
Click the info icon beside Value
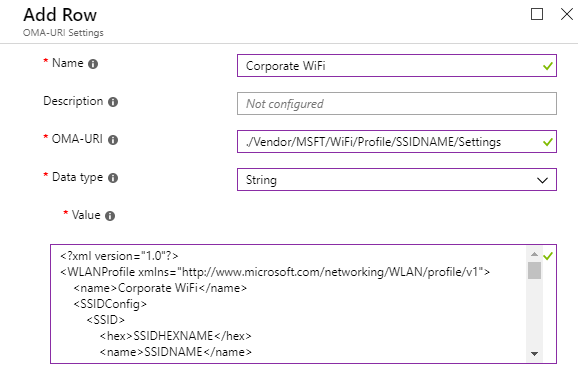pyautogui.click(x=110, y=216)
